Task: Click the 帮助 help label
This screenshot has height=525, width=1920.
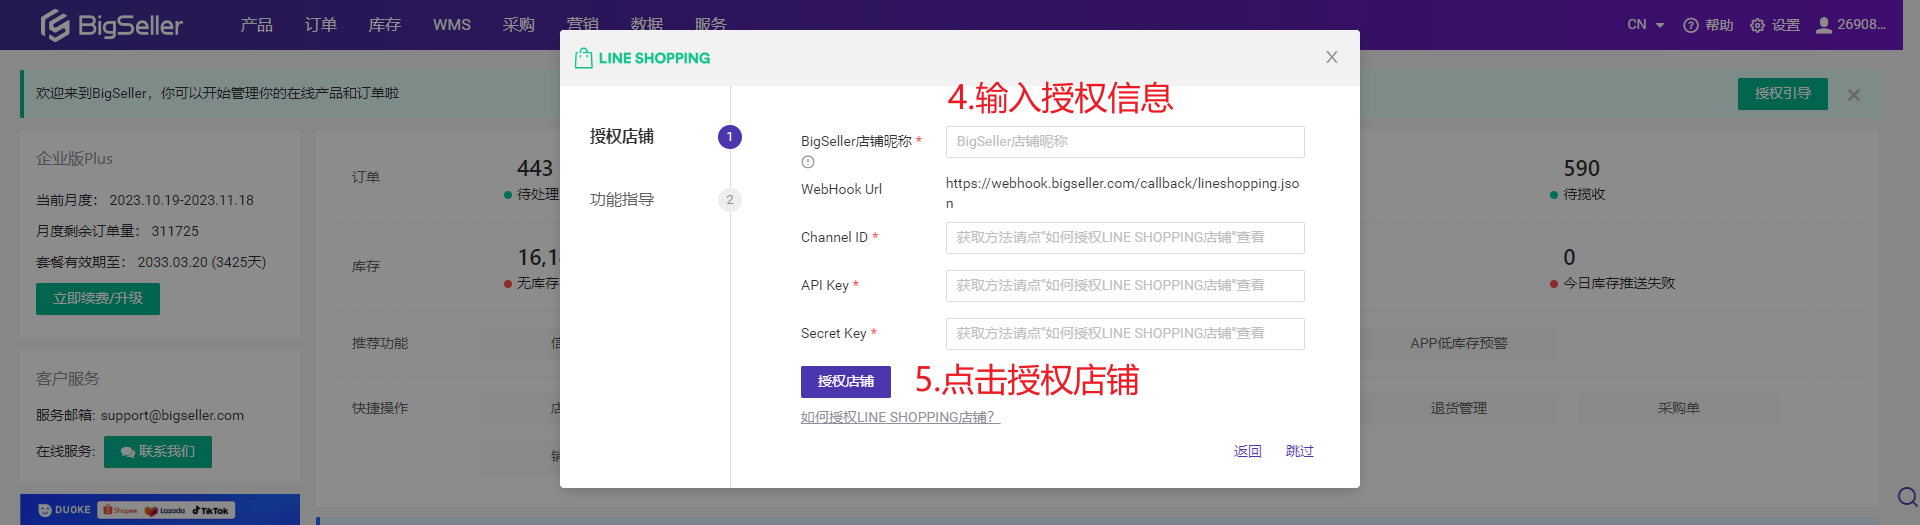Action: coord(1719,25)
